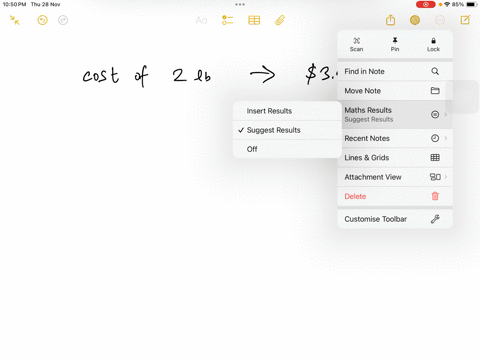Tap the battery status icon
The image size is (480, 360).
click(471, 4)
